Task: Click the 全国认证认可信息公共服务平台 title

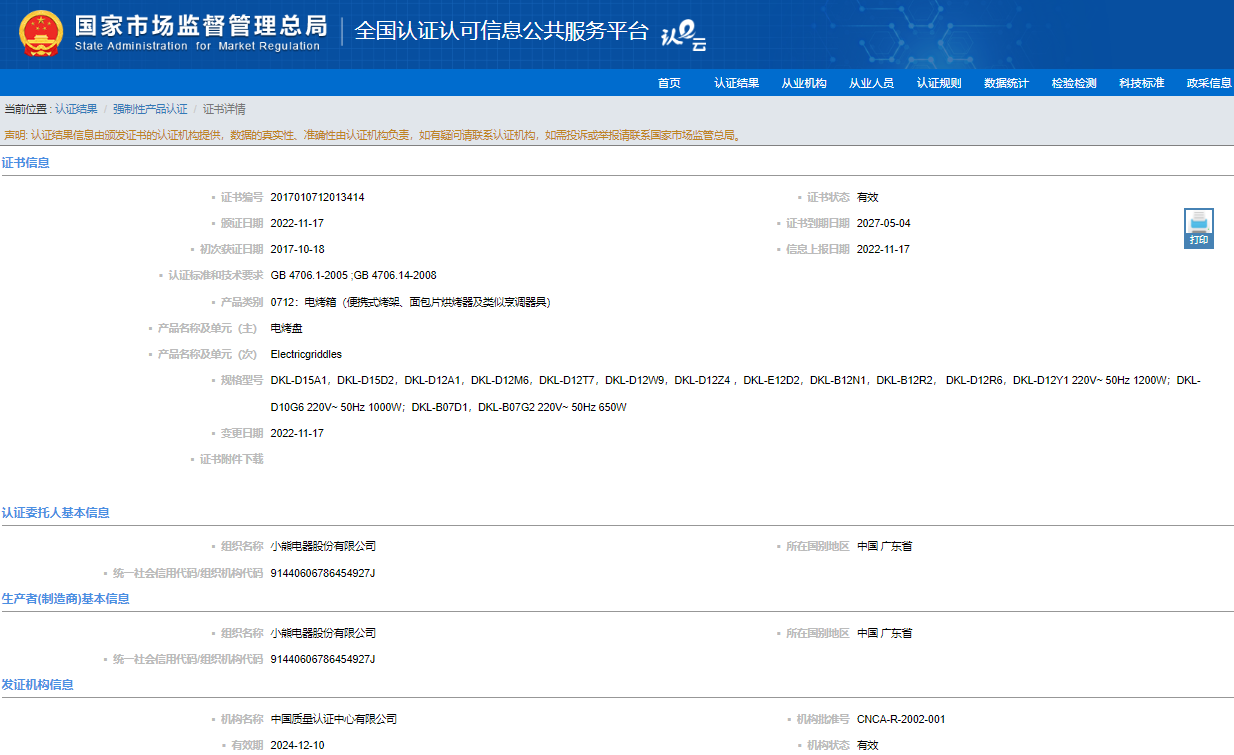Action: [501, 30]
